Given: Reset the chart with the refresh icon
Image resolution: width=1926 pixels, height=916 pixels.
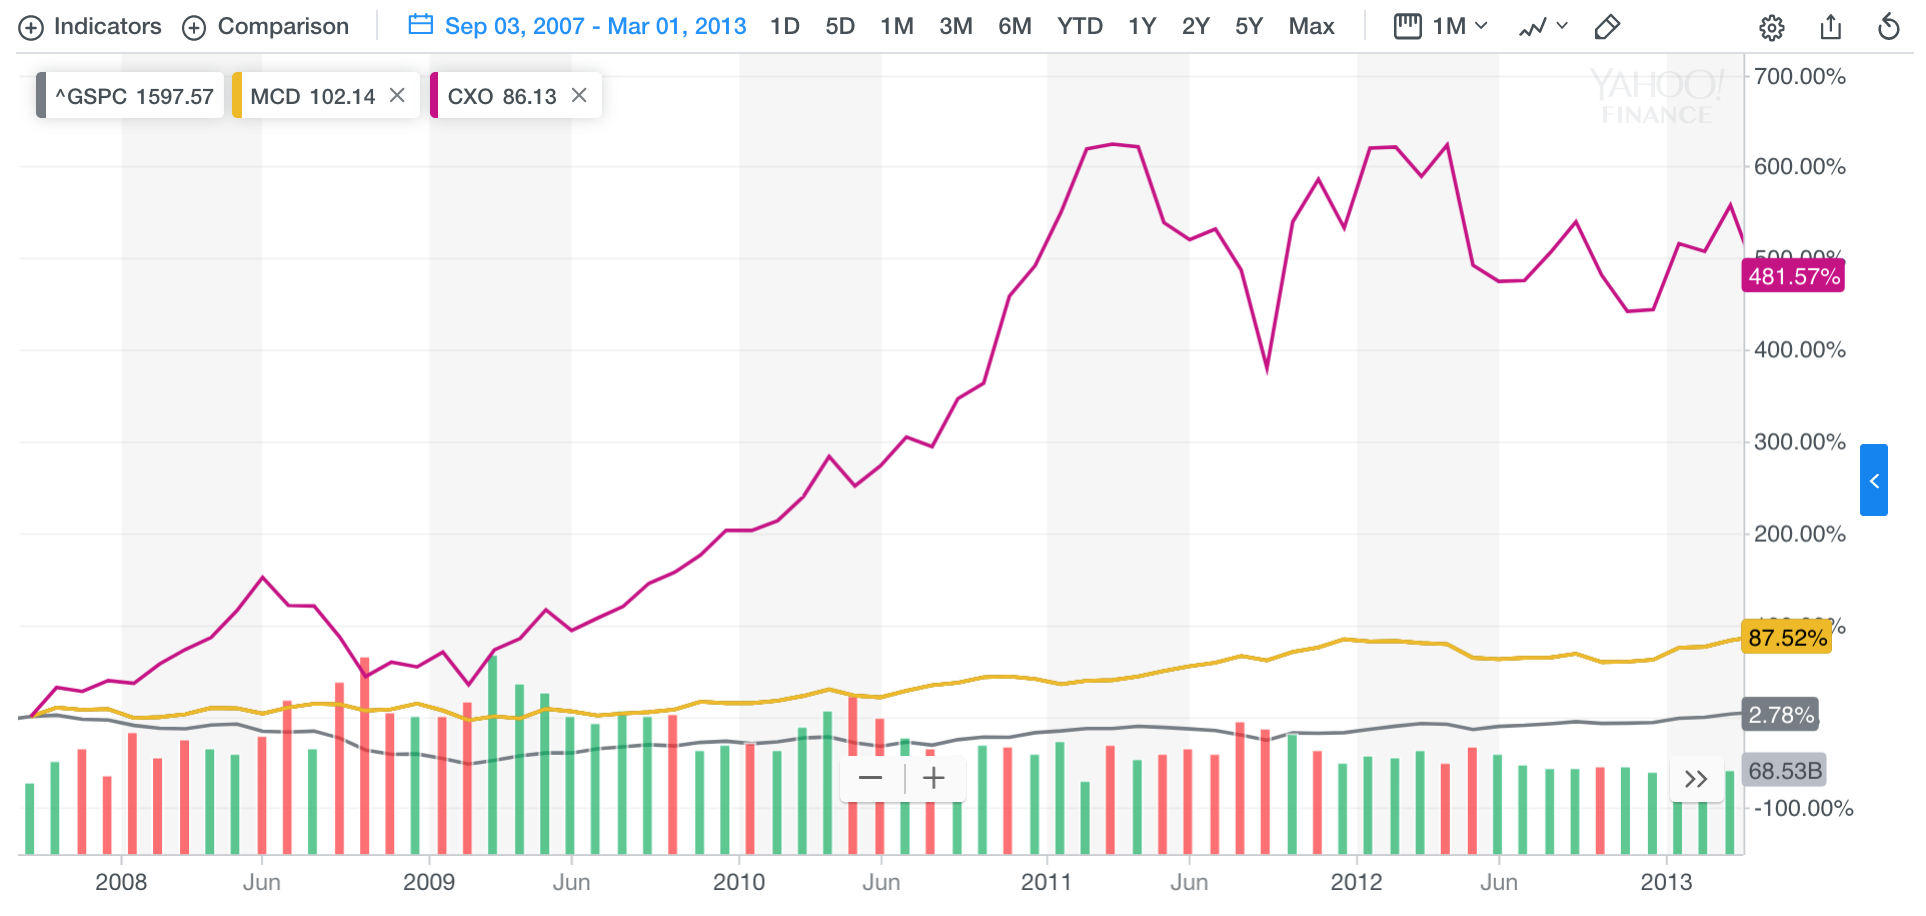Looking at the screenshot, I should (x=1889, y=27).
